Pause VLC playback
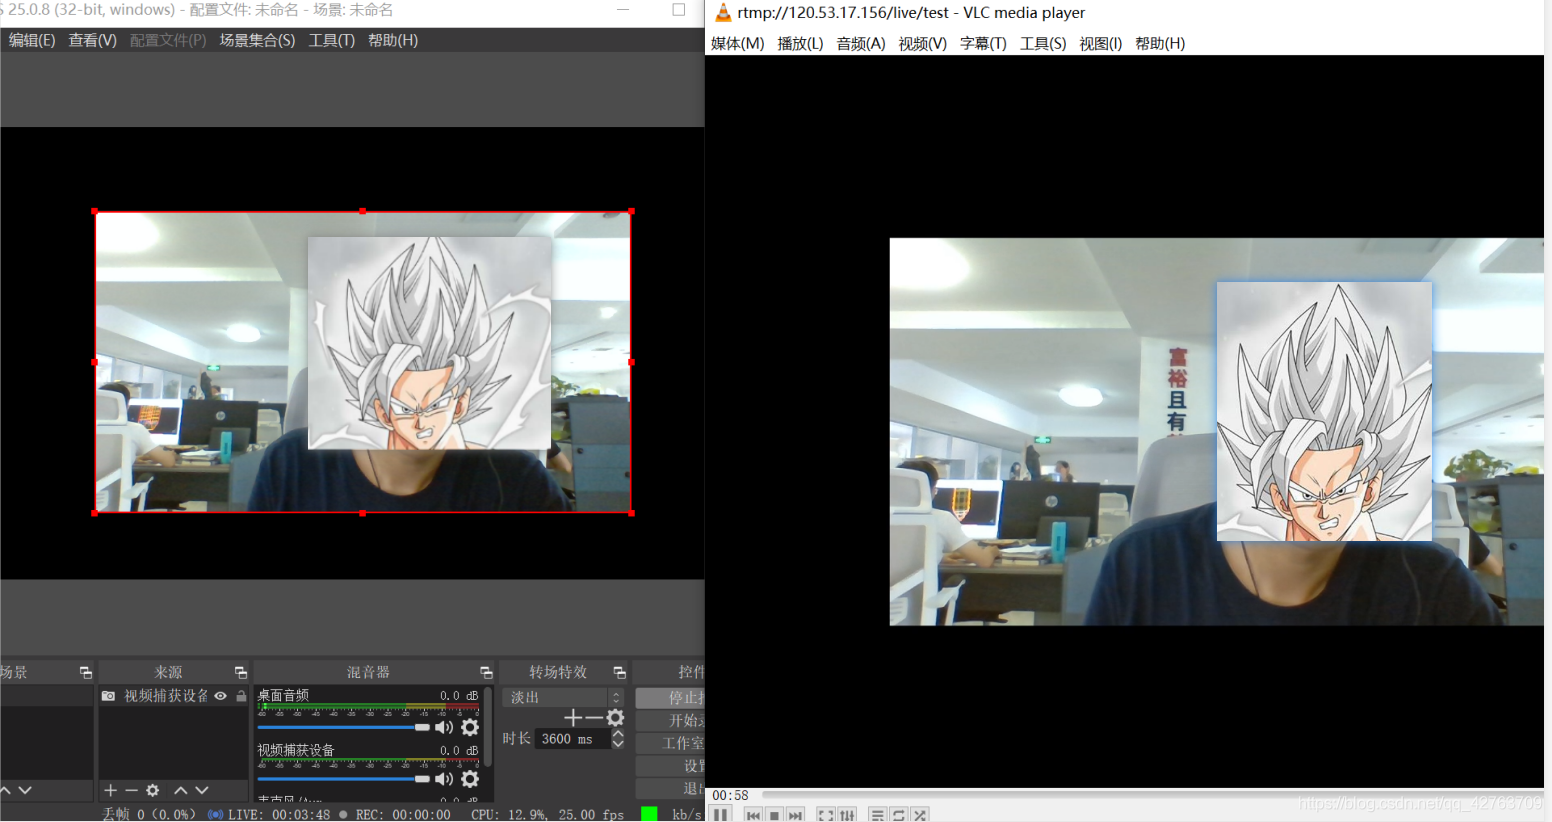 (721, 815)
